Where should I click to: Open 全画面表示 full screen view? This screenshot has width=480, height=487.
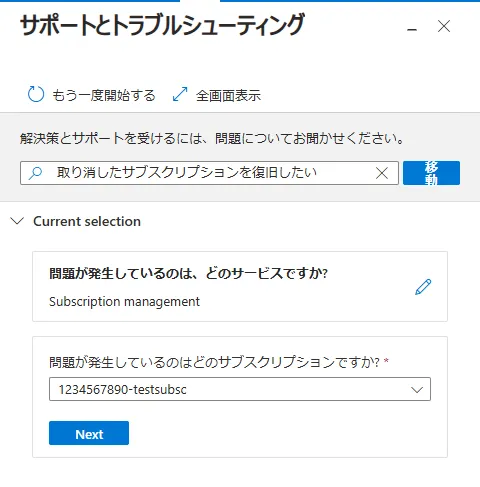228,96
